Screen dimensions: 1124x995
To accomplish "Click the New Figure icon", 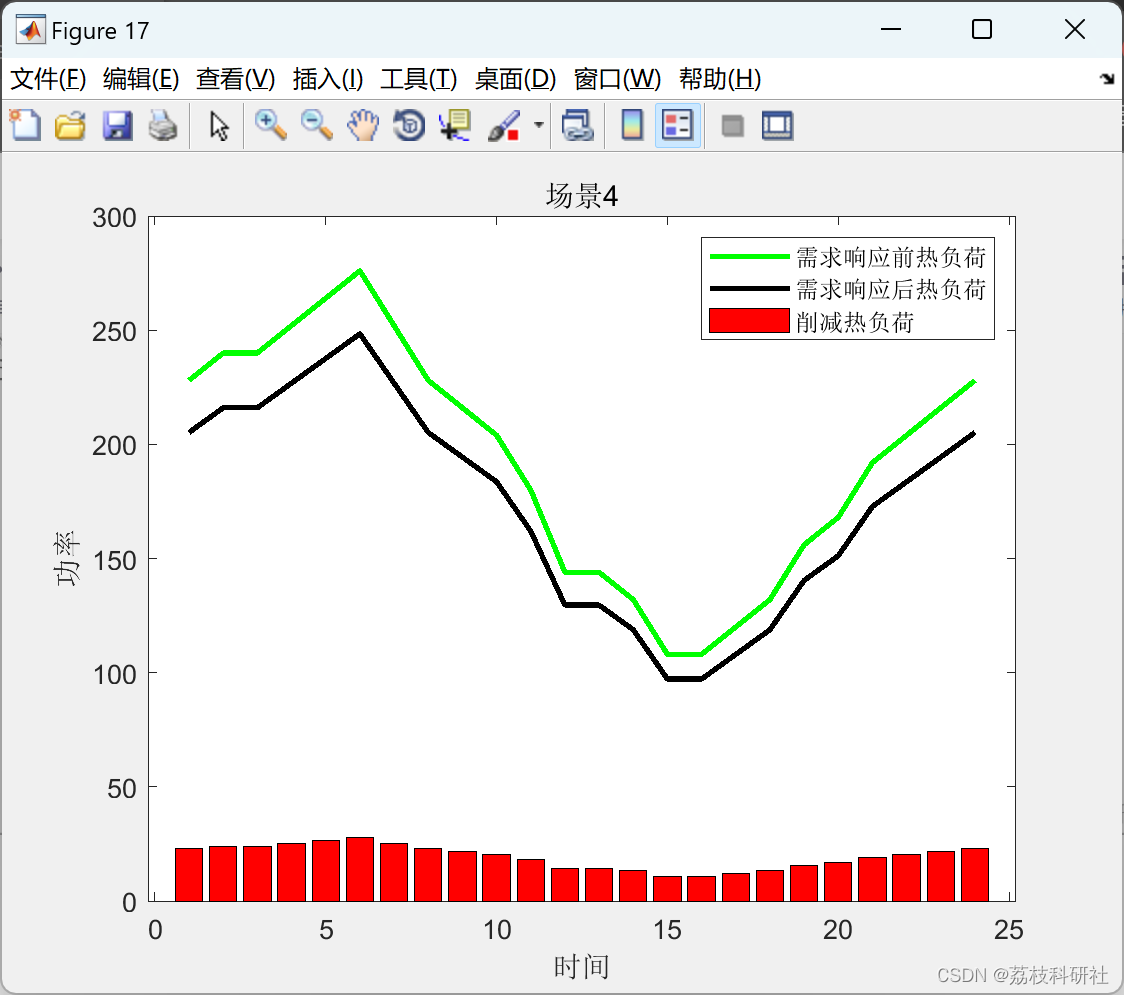I will point(25,125).
